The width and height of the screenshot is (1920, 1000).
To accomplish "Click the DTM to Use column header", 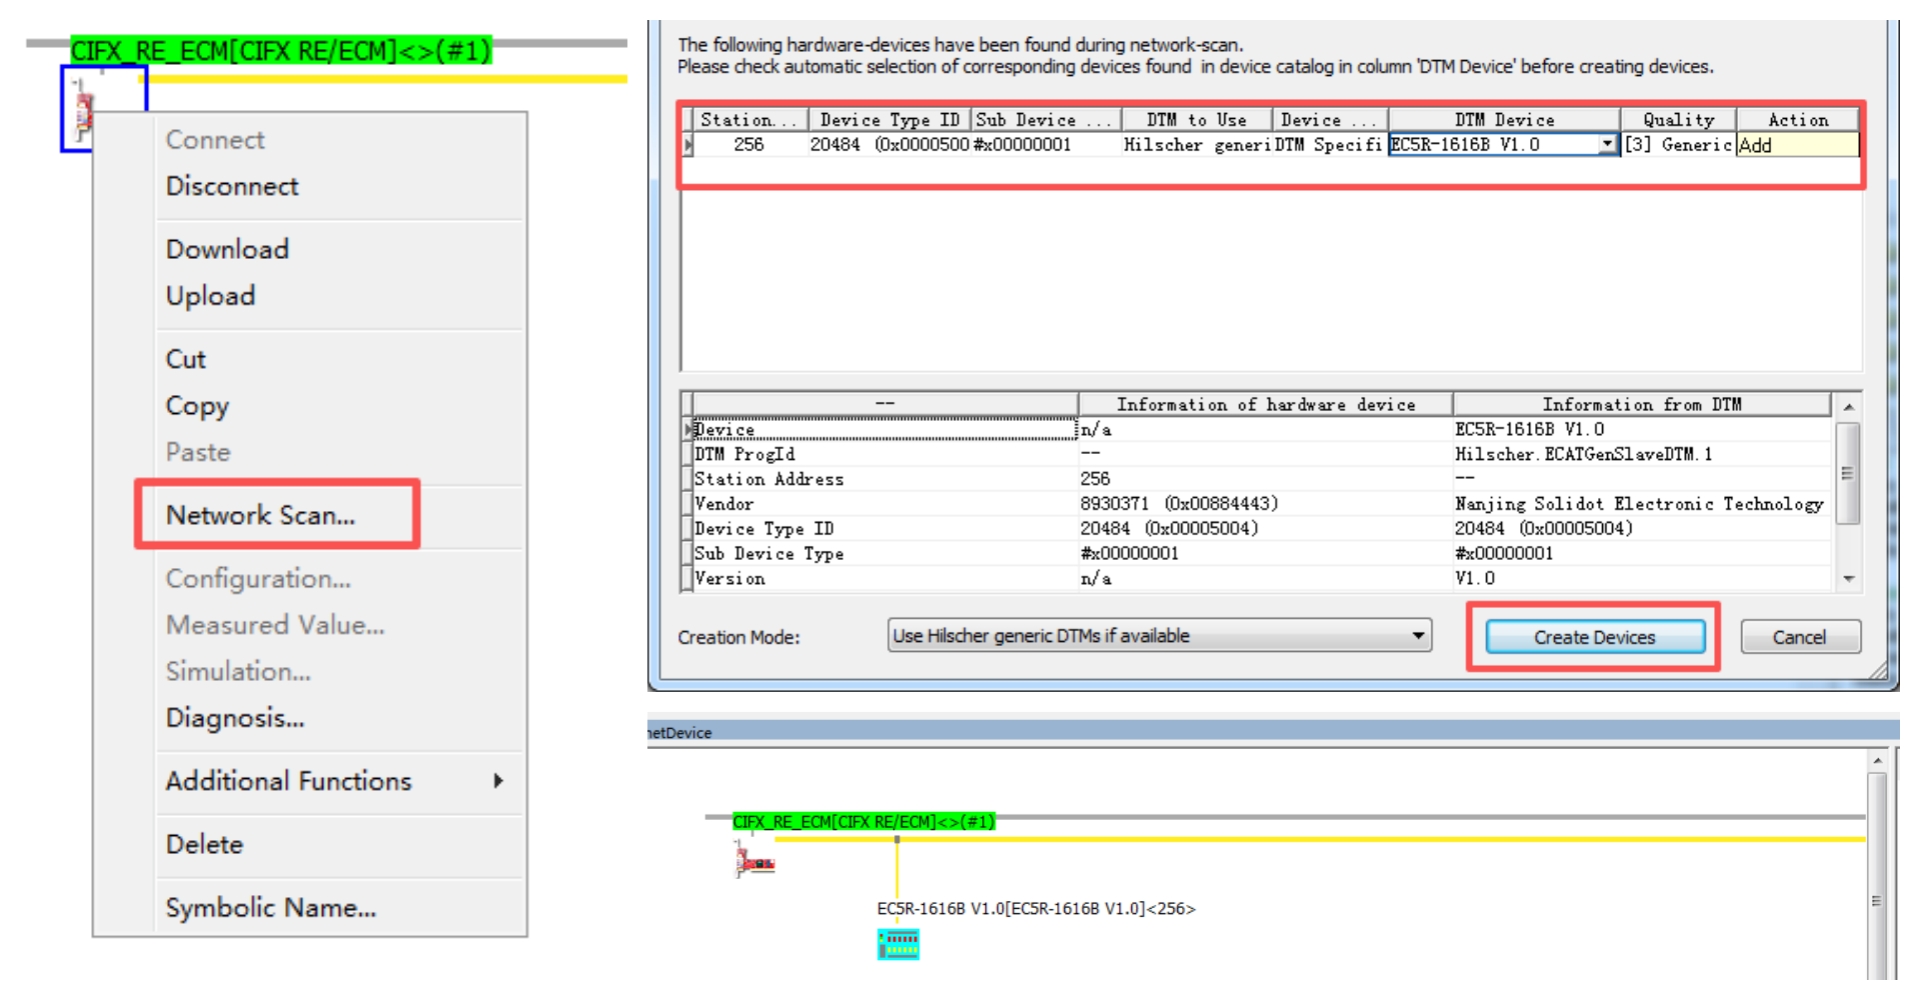I will pyautogui.click(x=1196, y=120).
